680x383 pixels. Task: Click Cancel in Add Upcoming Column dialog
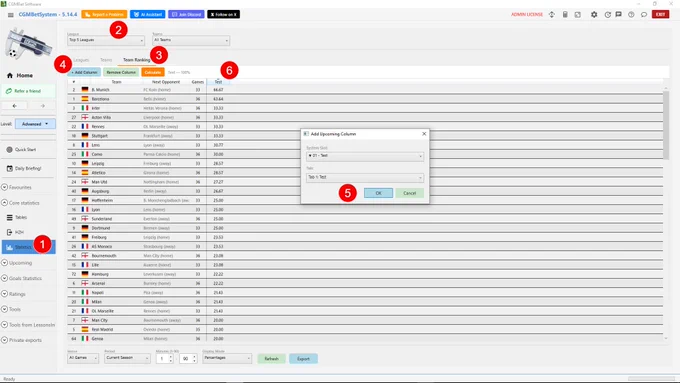coord(409,193)
